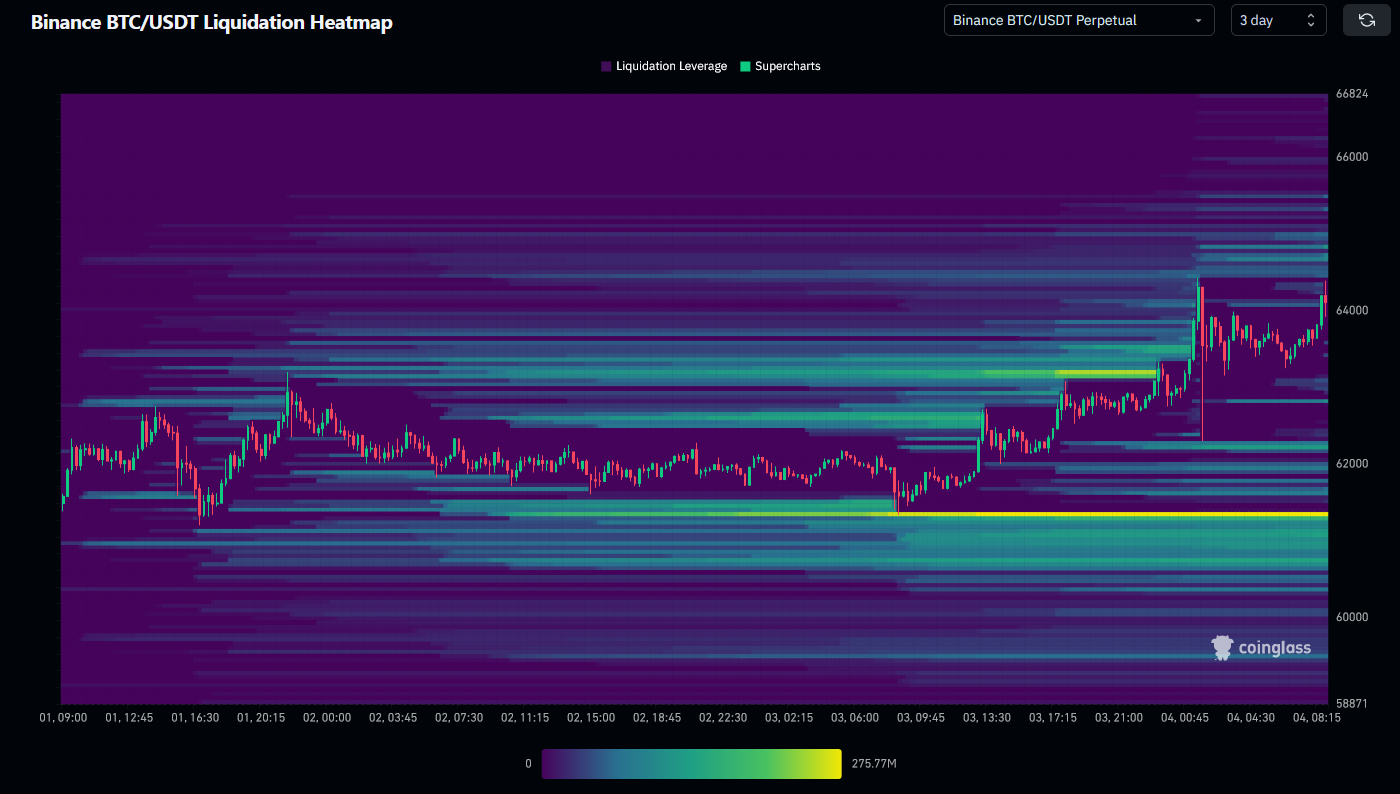Toggle the Supercharts series label
The image size is (1400, 794).
[787, 66]
